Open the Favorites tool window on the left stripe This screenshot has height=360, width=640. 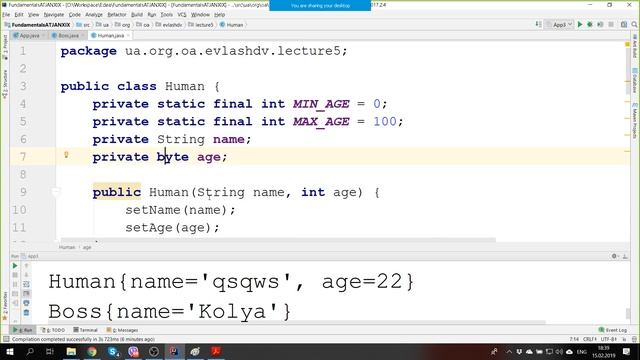click(x=5, y=306)
